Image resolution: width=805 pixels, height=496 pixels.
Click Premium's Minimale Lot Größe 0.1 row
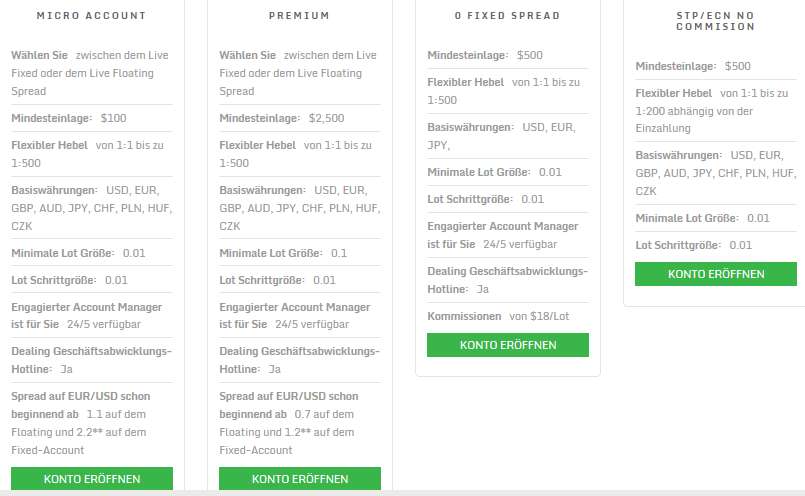(x=300, y=253)
